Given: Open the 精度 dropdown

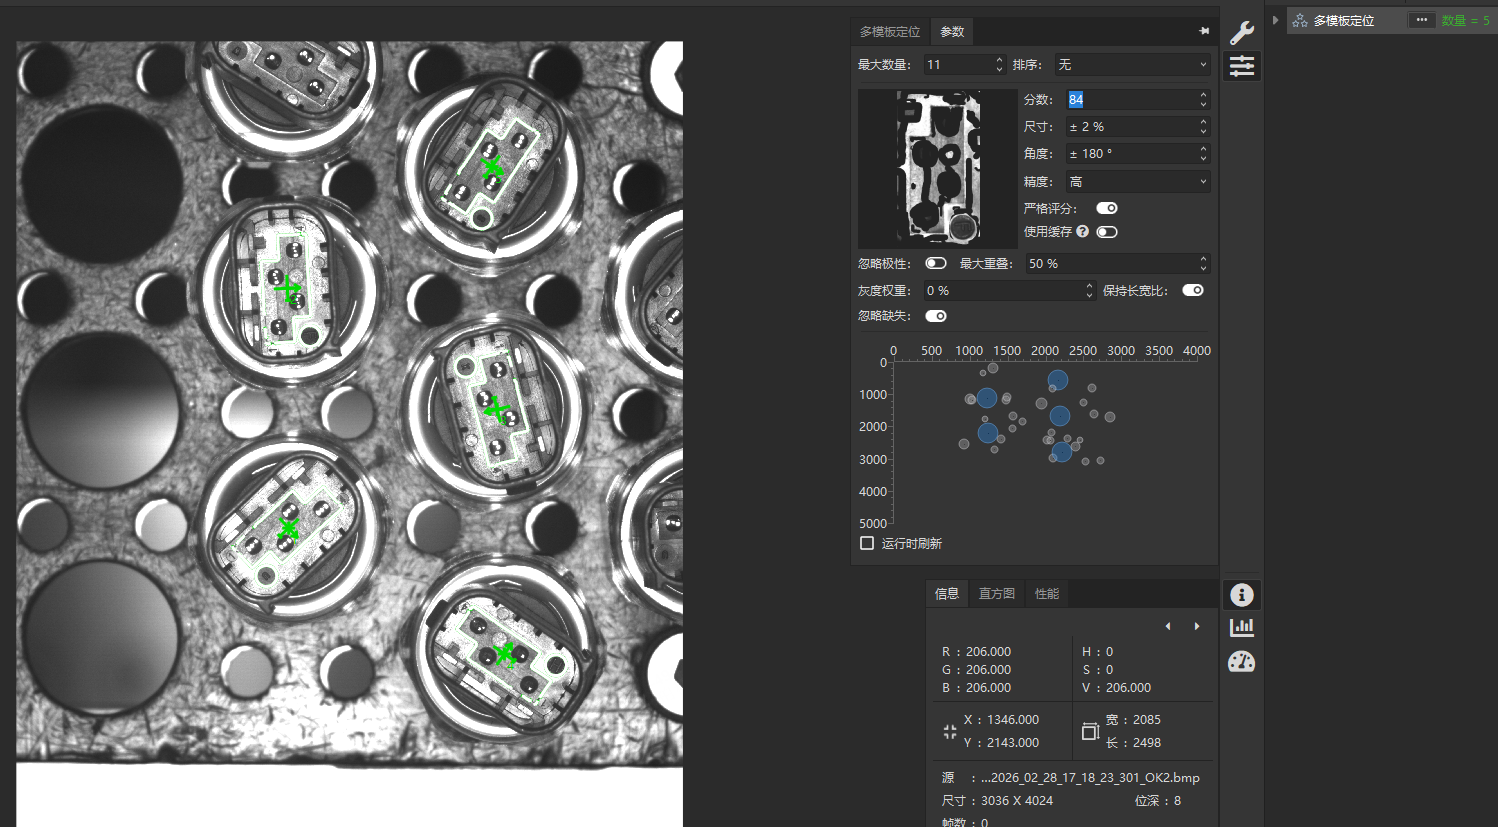Looking at the screenshot, I should [x=1137, y=181].
